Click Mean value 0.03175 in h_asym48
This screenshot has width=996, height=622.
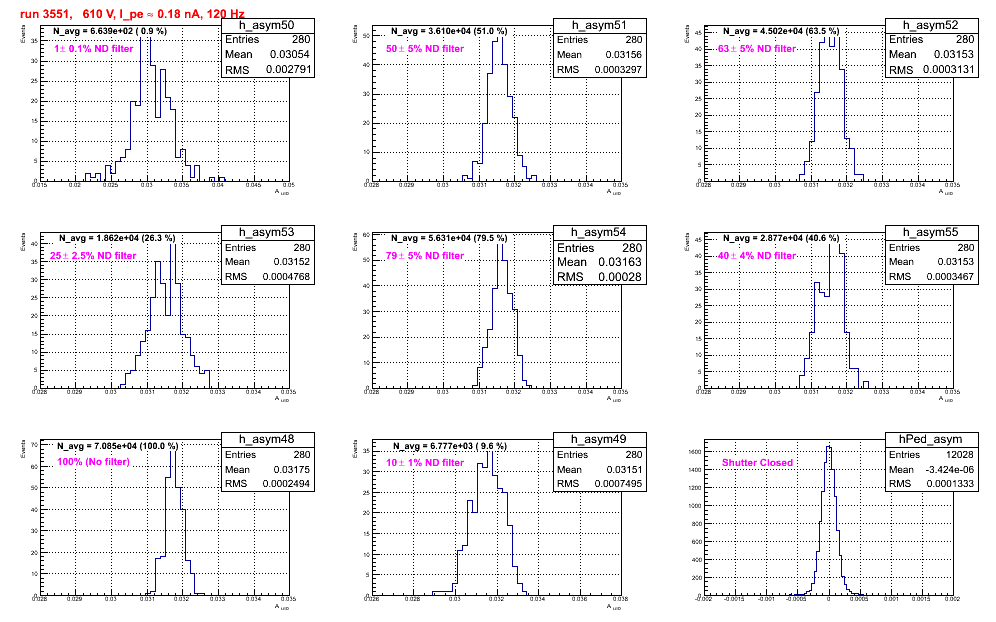292,470
